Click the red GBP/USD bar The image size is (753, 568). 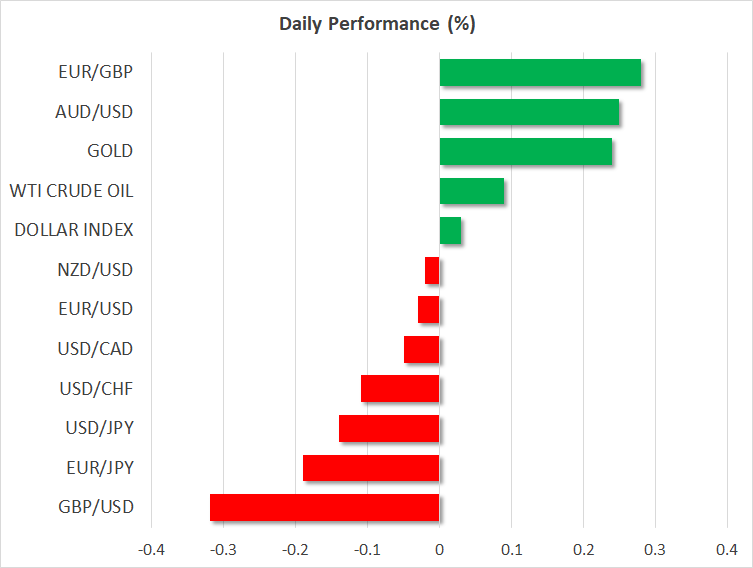325,508
